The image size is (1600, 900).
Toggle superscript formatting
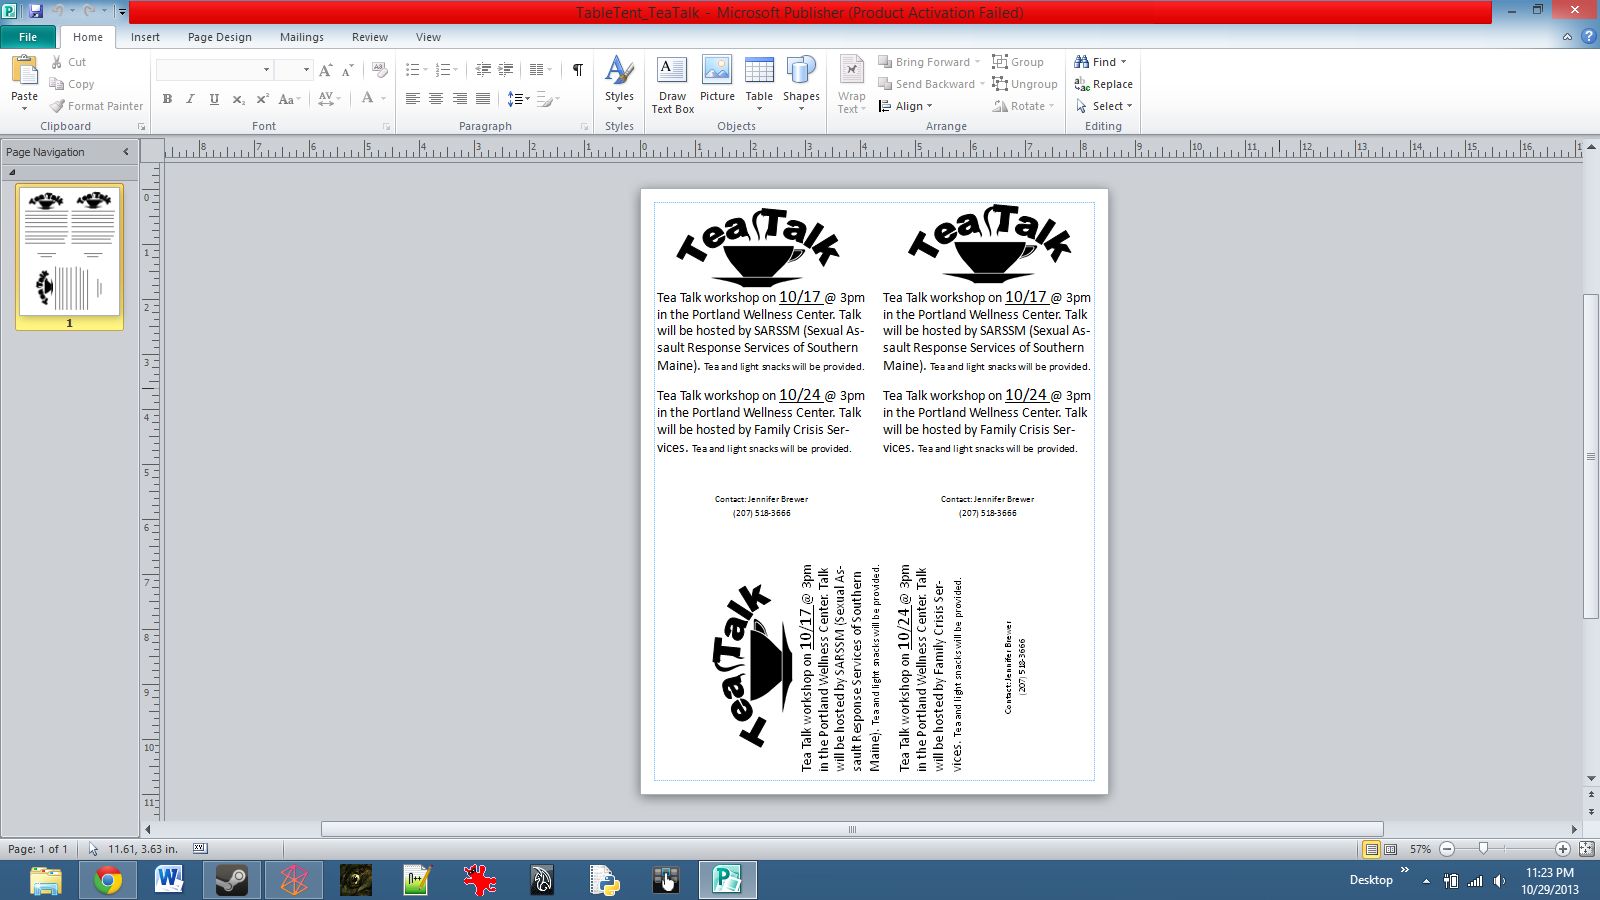tap(262, 99)
